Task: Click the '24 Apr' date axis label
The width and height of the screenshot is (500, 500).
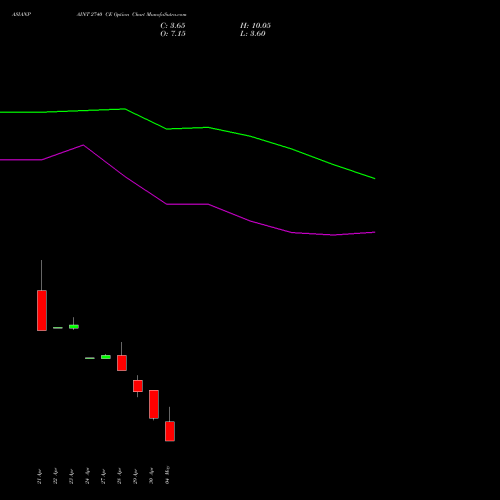Action: [x=87, y=476]
